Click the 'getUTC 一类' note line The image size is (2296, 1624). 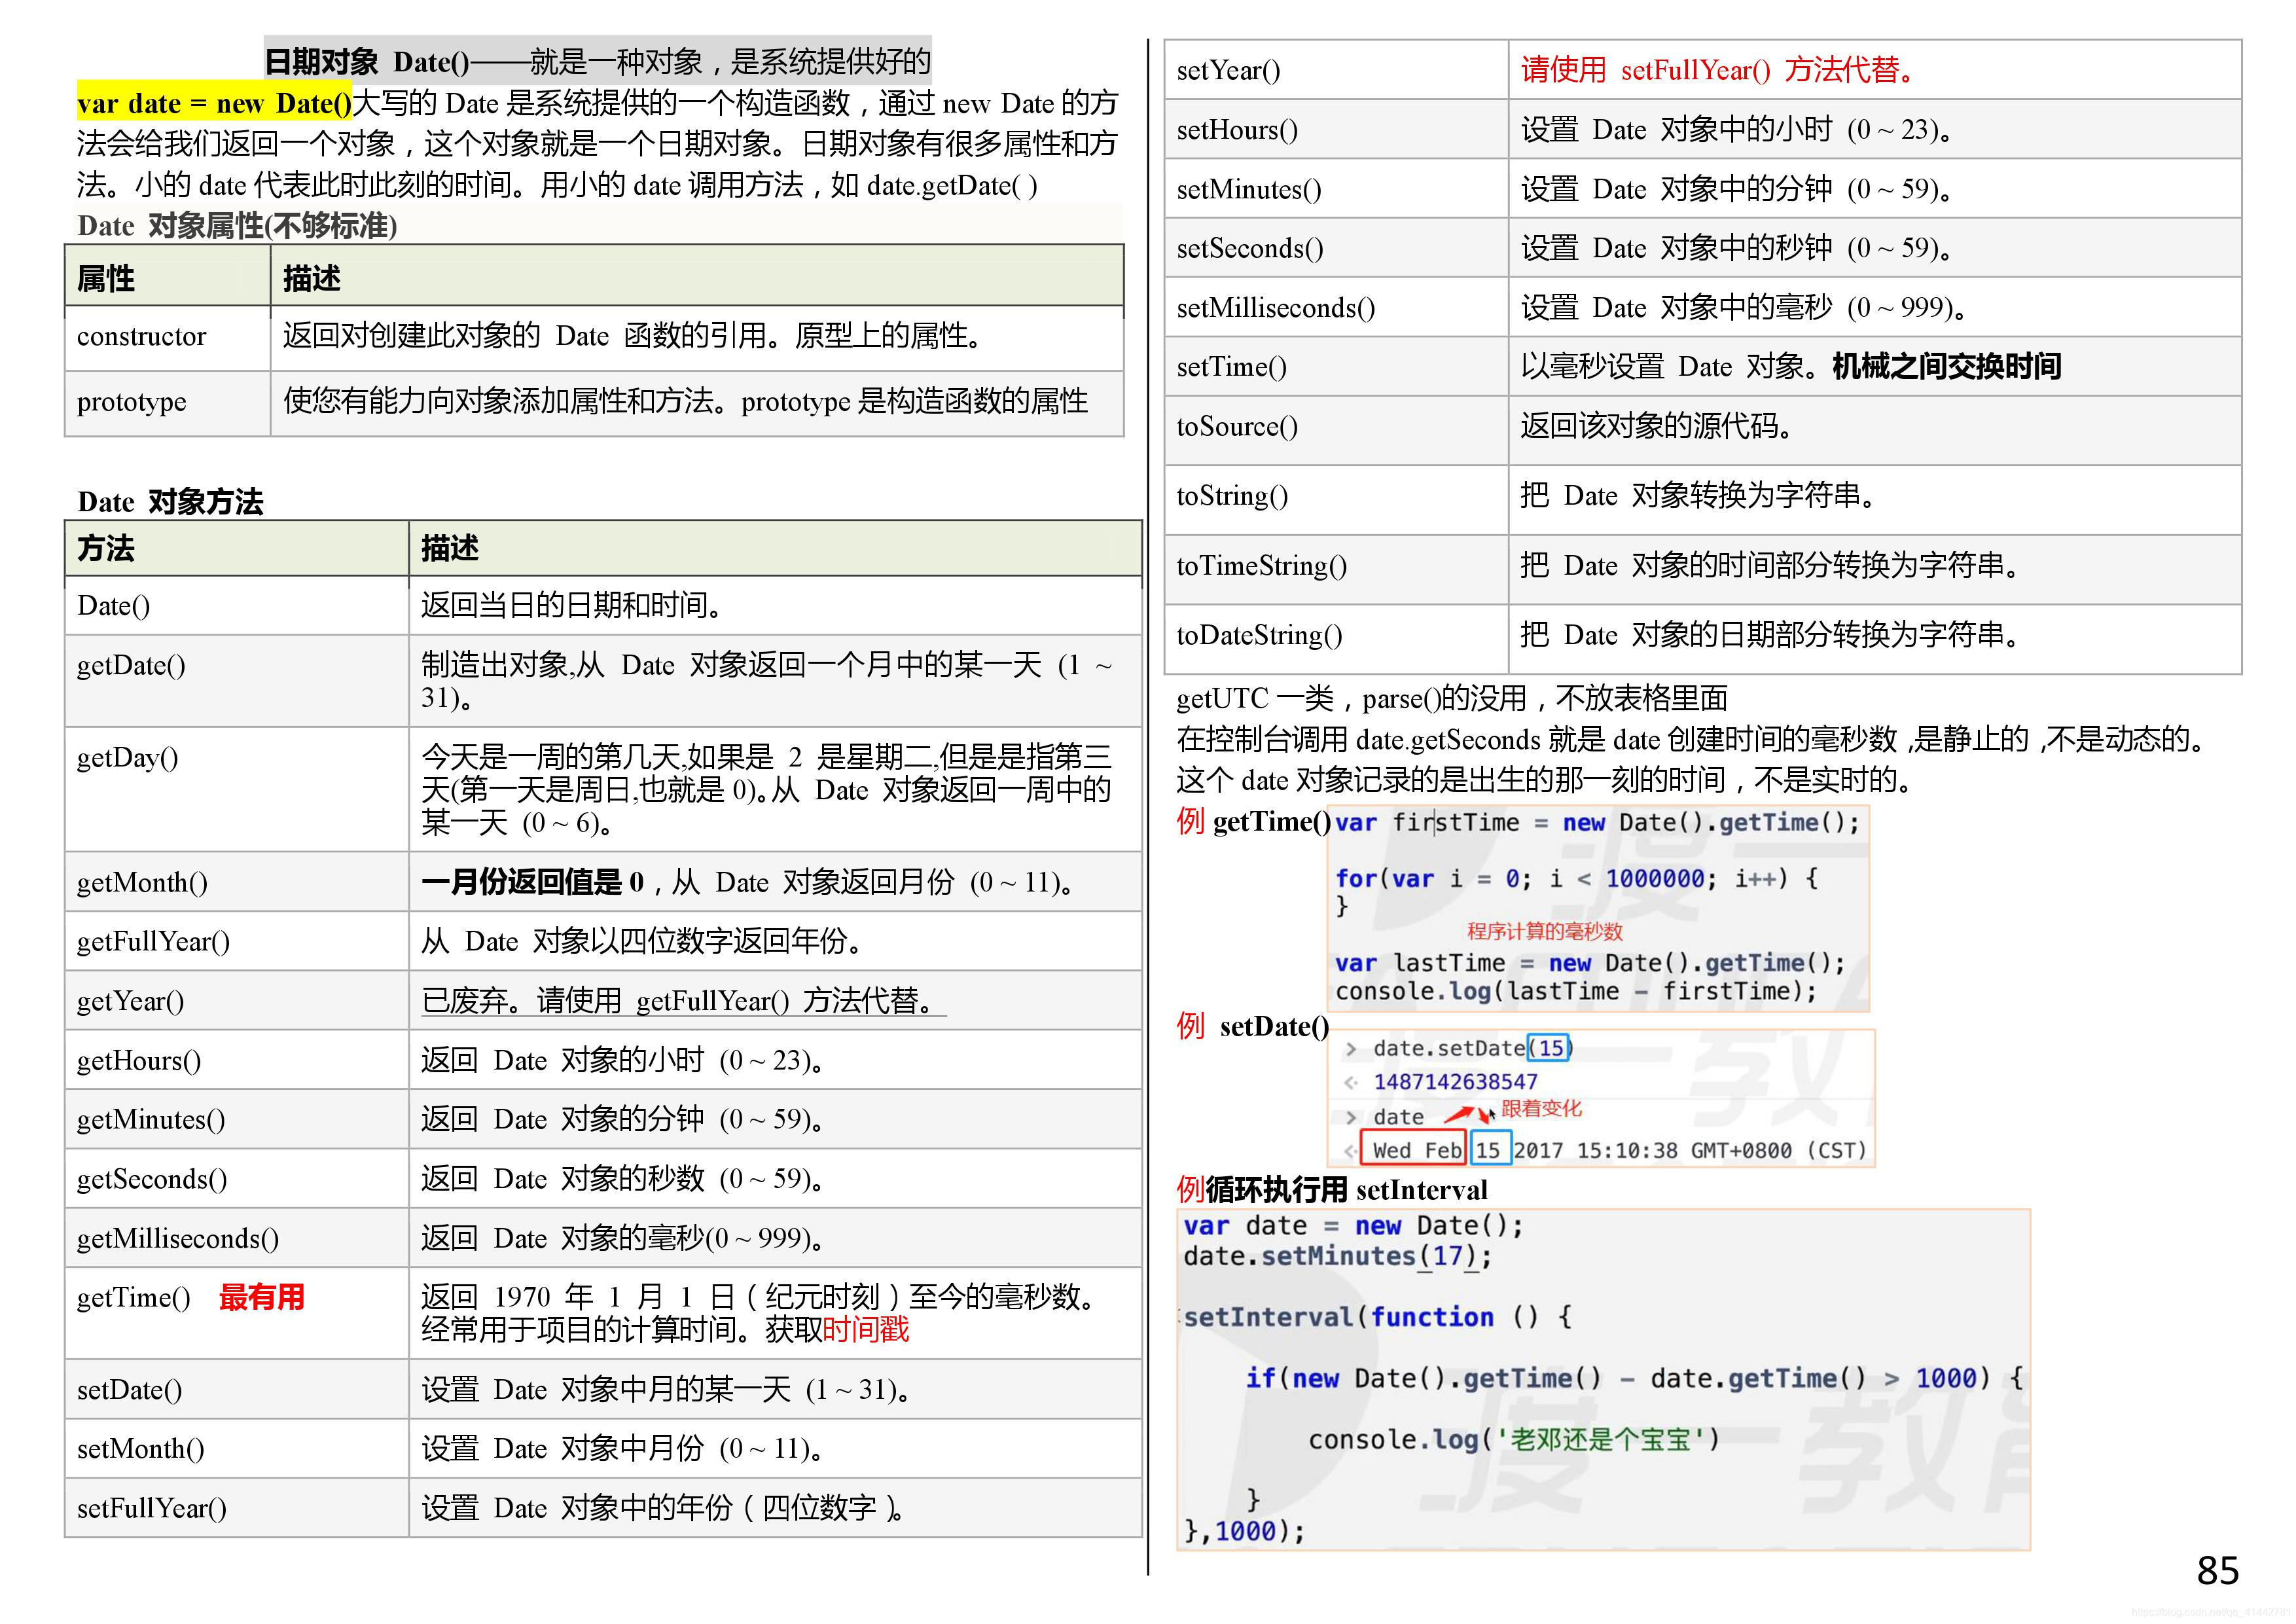point(1452,698)
